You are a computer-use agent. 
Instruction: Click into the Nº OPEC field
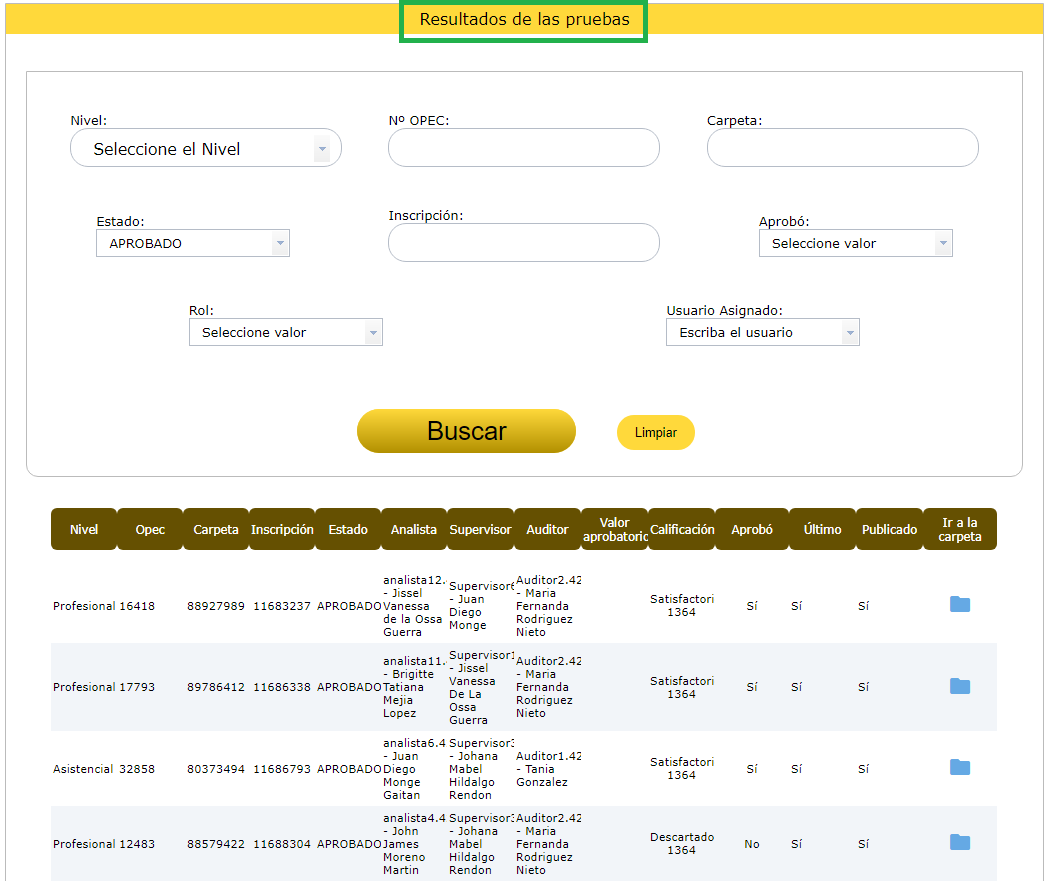point(523,148)
